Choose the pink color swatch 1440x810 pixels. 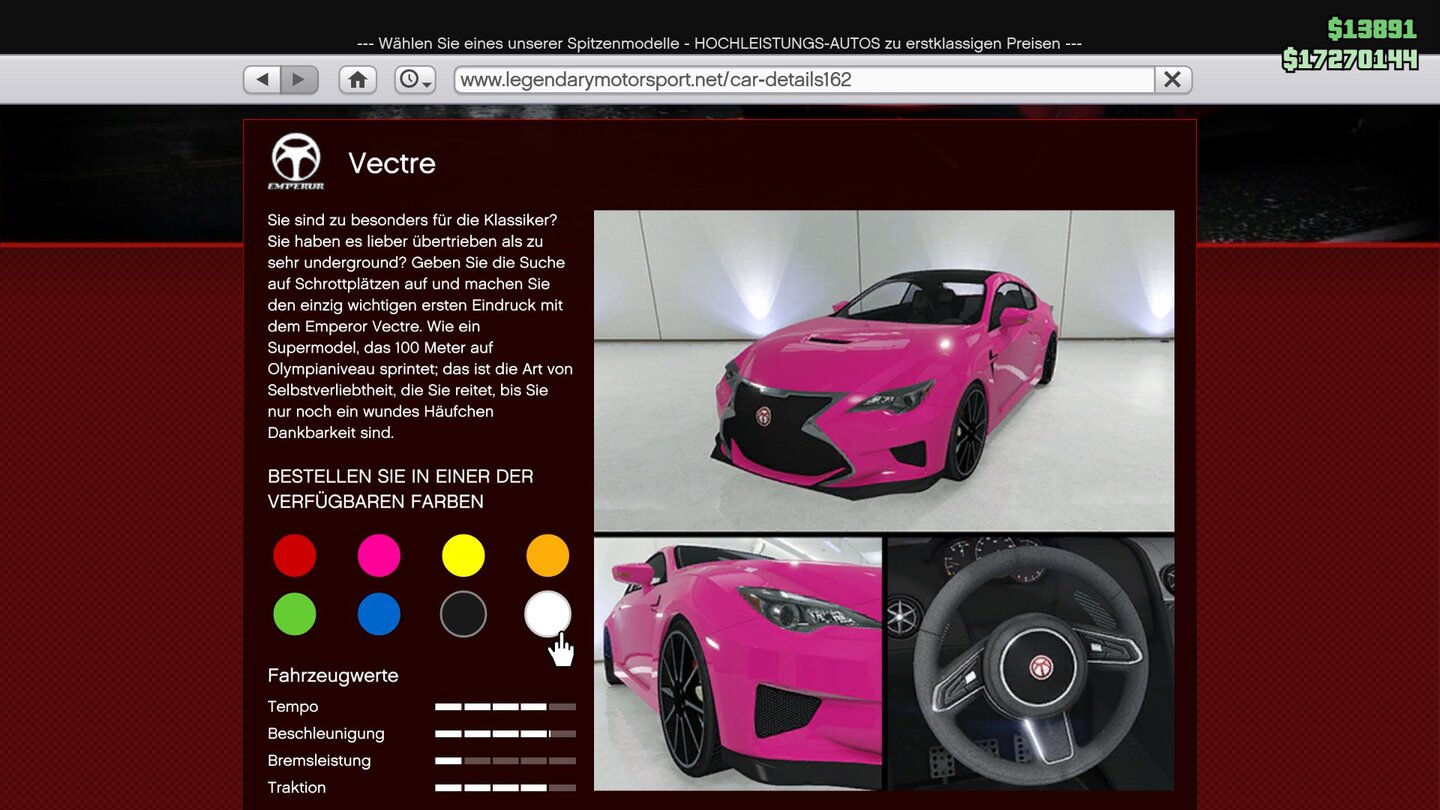pos(379,556)
